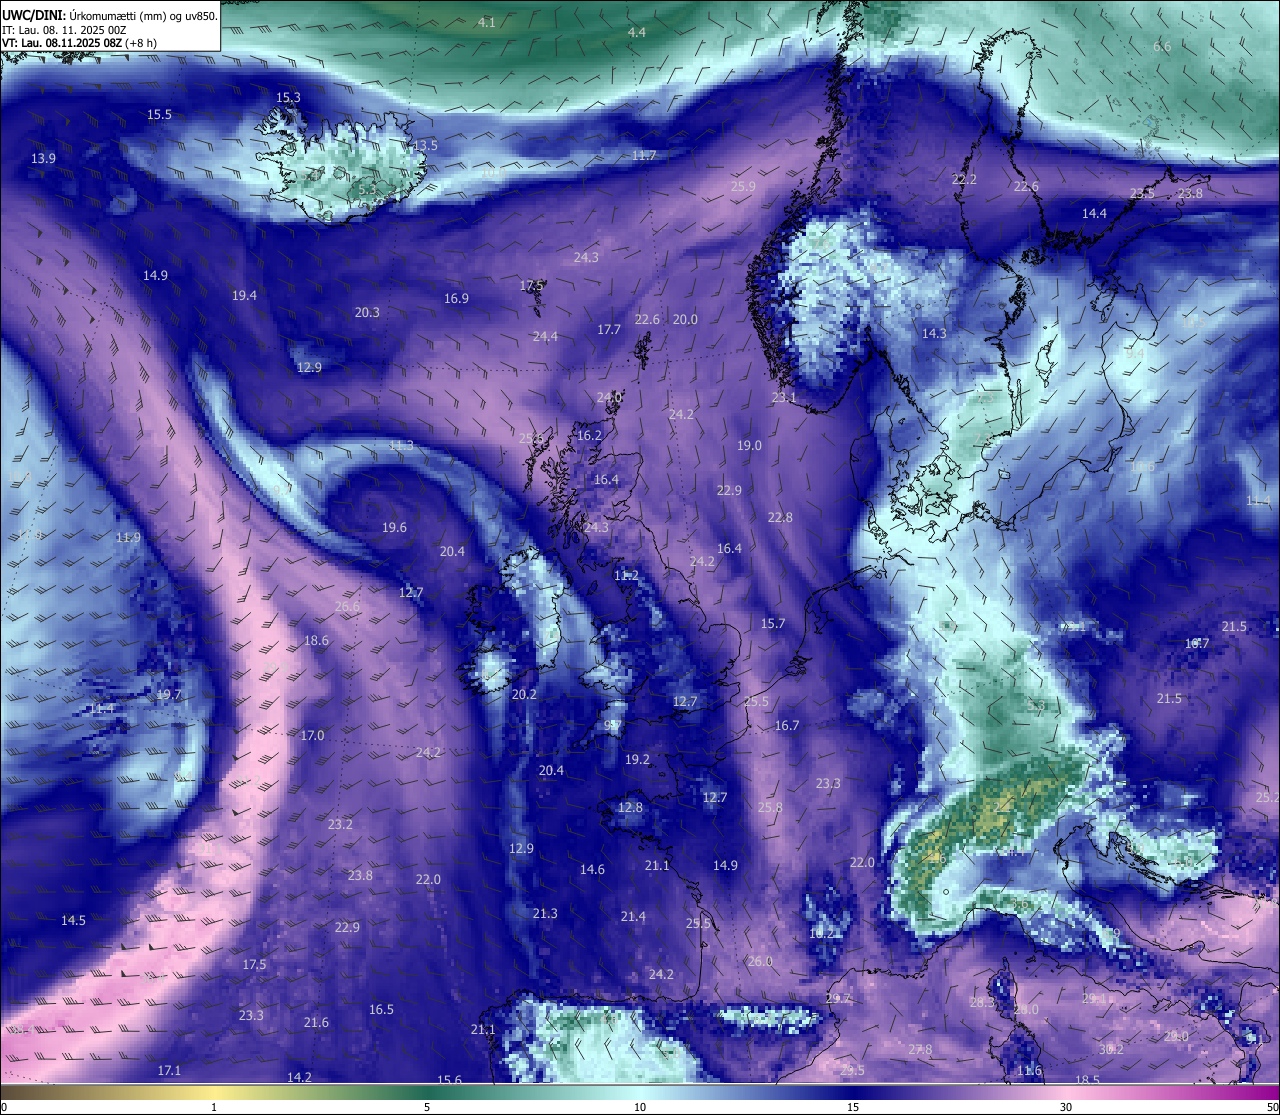This screenshot has height=1115, width=1280.
Task: Click the 4.1 value at the top of the map
Action: click(x=486, y=22)
